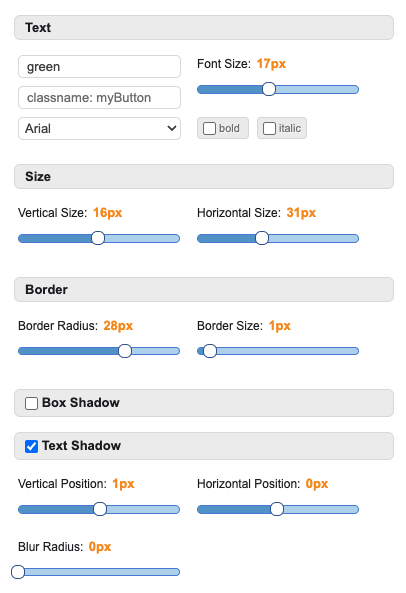Enable the italic checkbox
Screen dimensions: 406x593
[x=269, y=129]
